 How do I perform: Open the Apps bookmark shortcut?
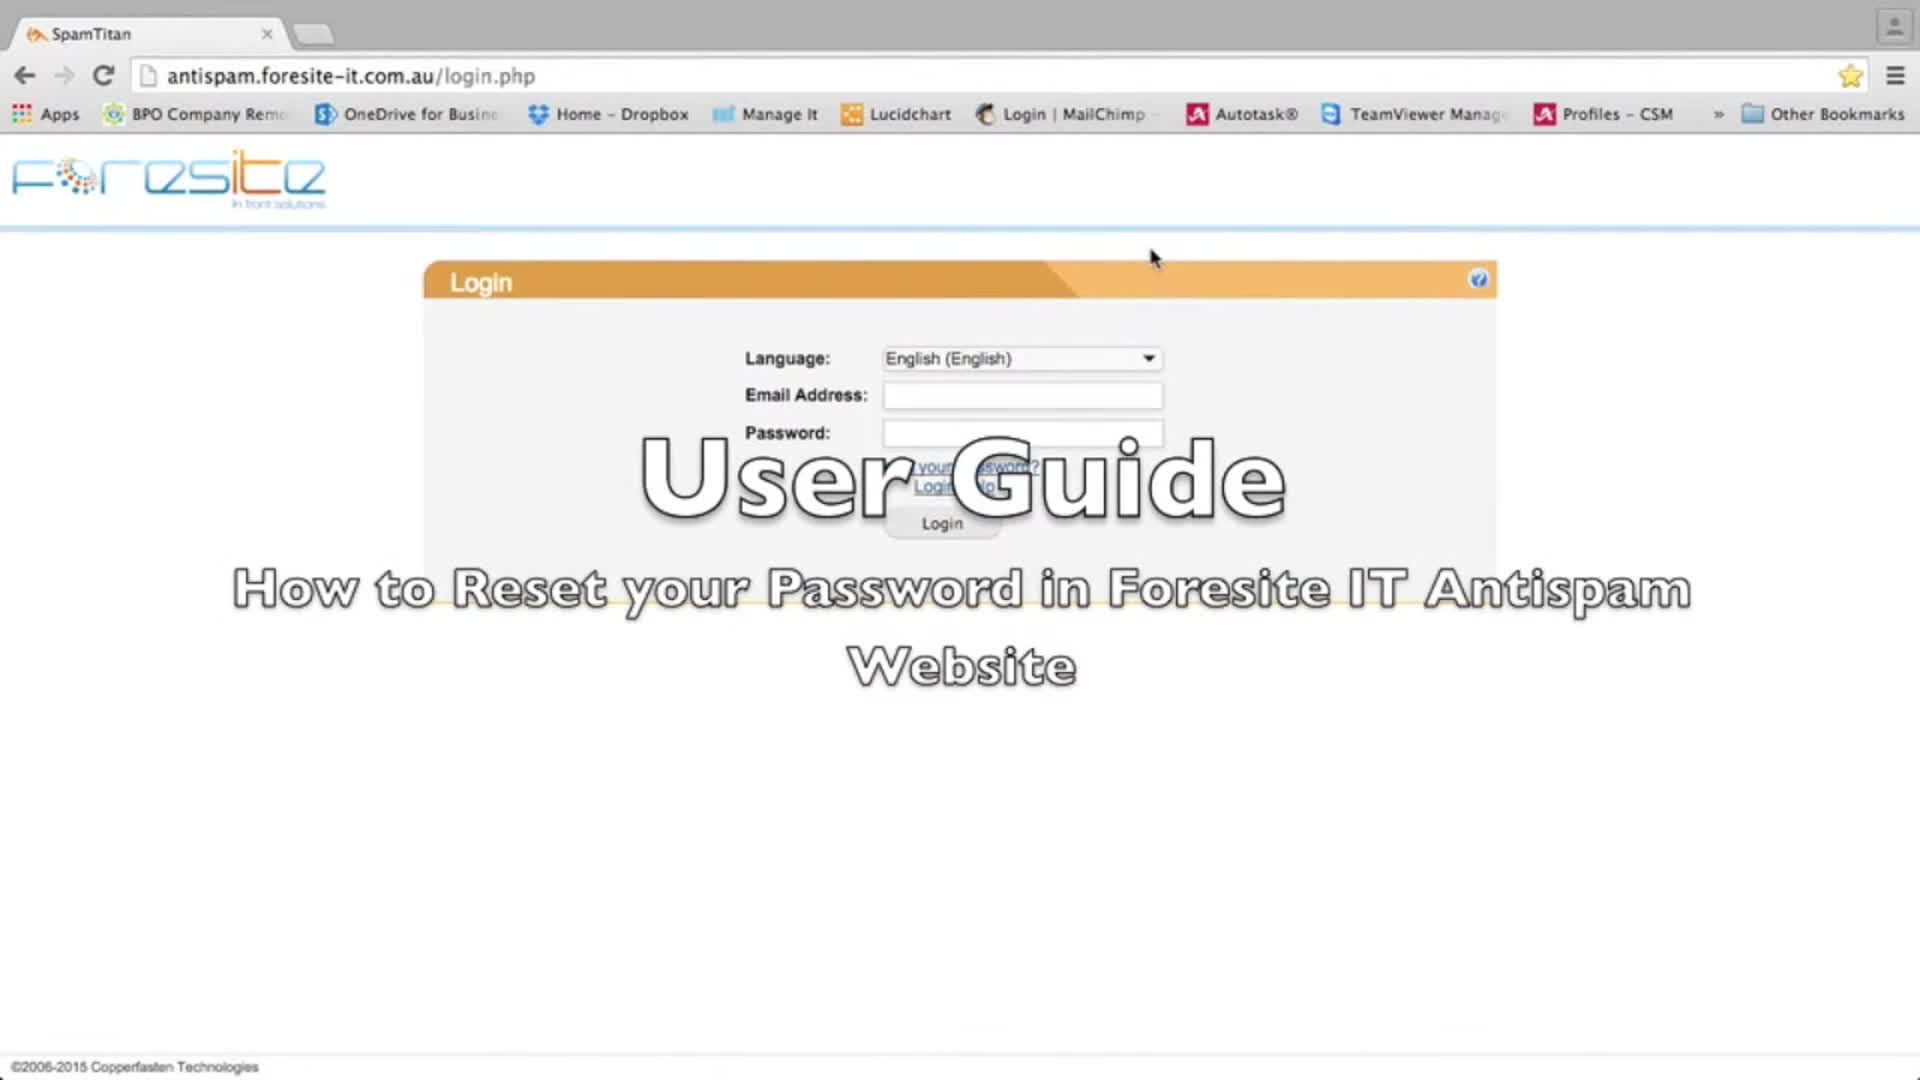point(46,114)
